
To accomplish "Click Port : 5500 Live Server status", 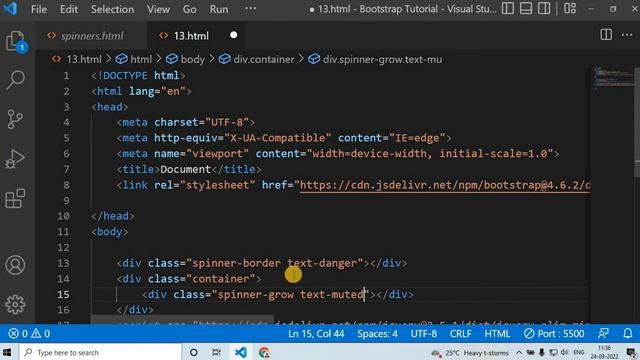I will tap(554, 333).
